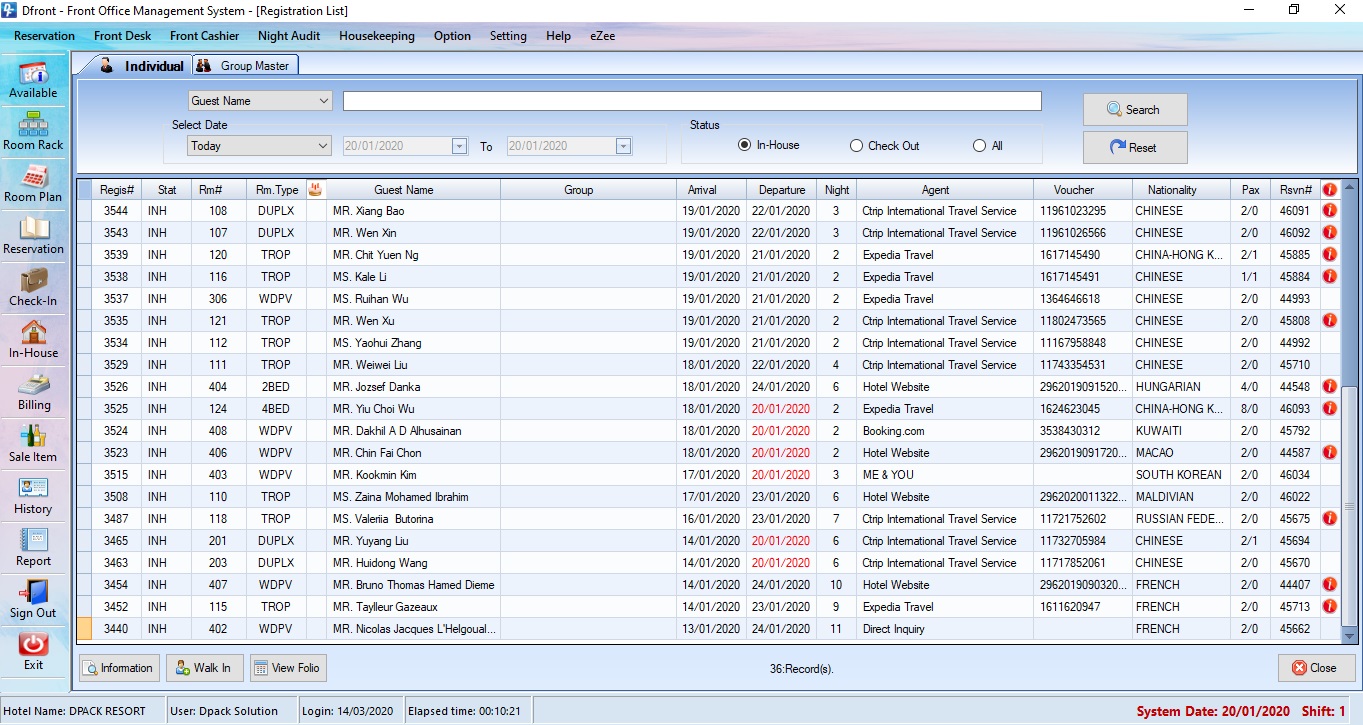
Task: Select the row for MS. Zaina Mohamed Ibrahim
Action: coord(708,497)
